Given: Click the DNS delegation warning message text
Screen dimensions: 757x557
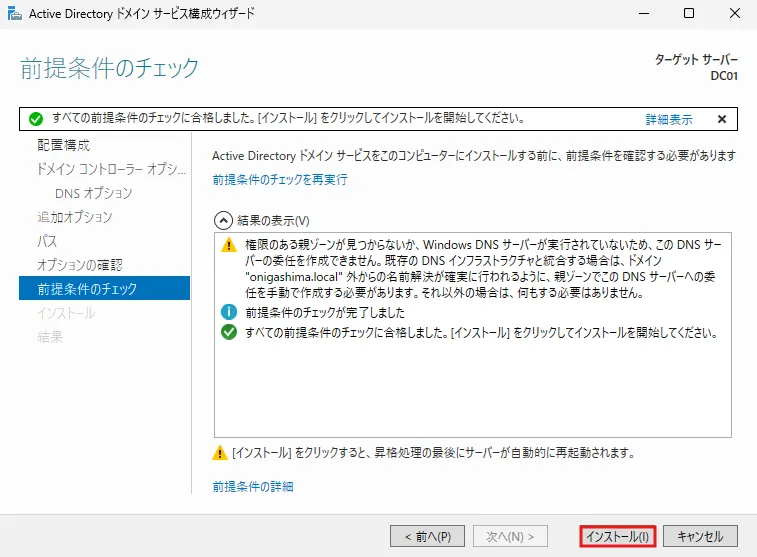Looking at the screenshot, I should pyautogui.click(x=483, y=268).
